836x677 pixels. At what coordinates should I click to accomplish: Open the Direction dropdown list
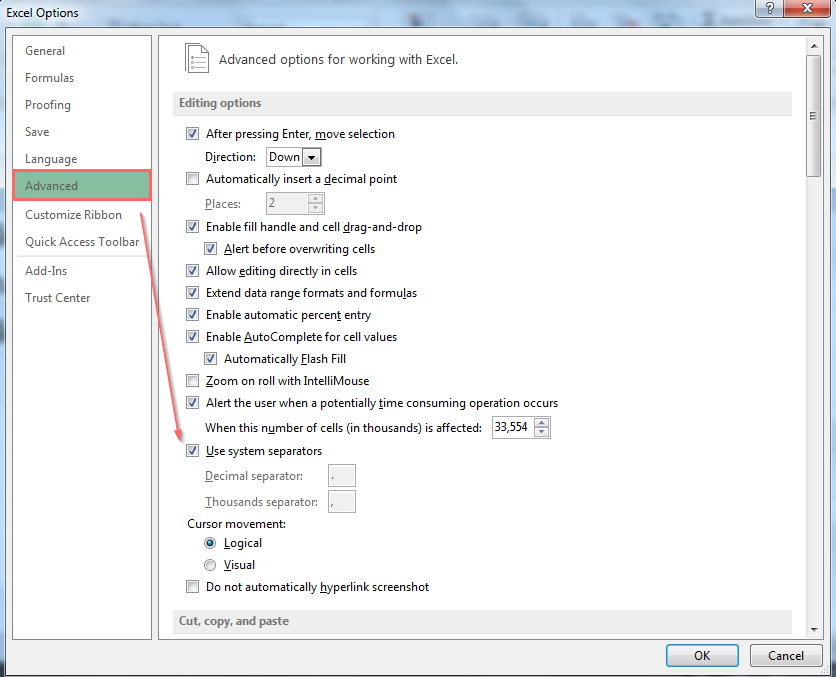click(311, 157)
